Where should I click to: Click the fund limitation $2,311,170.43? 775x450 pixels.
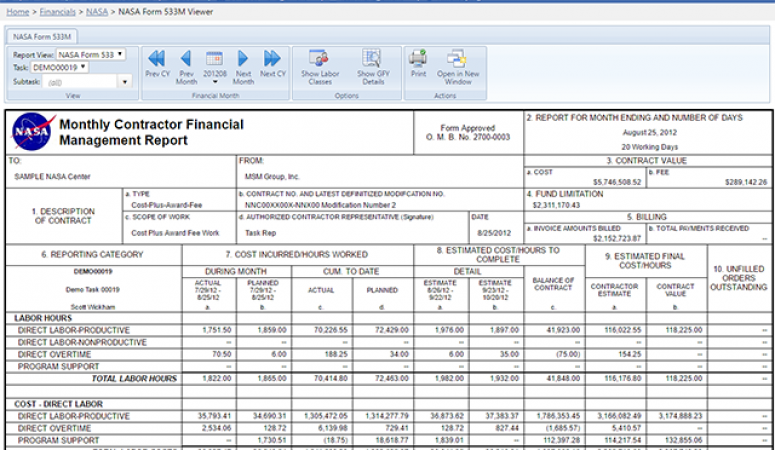coord(556,205)
